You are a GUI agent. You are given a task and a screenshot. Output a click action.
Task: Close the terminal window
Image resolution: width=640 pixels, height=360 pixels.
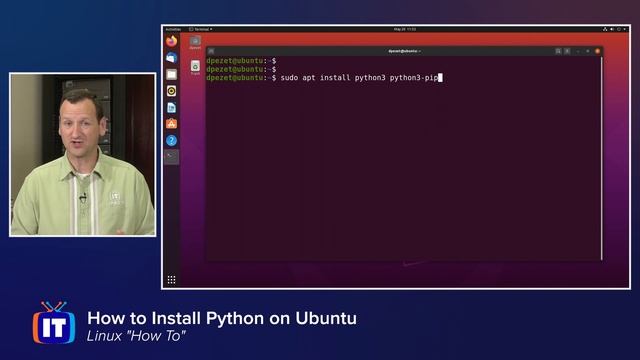point(598,51)
